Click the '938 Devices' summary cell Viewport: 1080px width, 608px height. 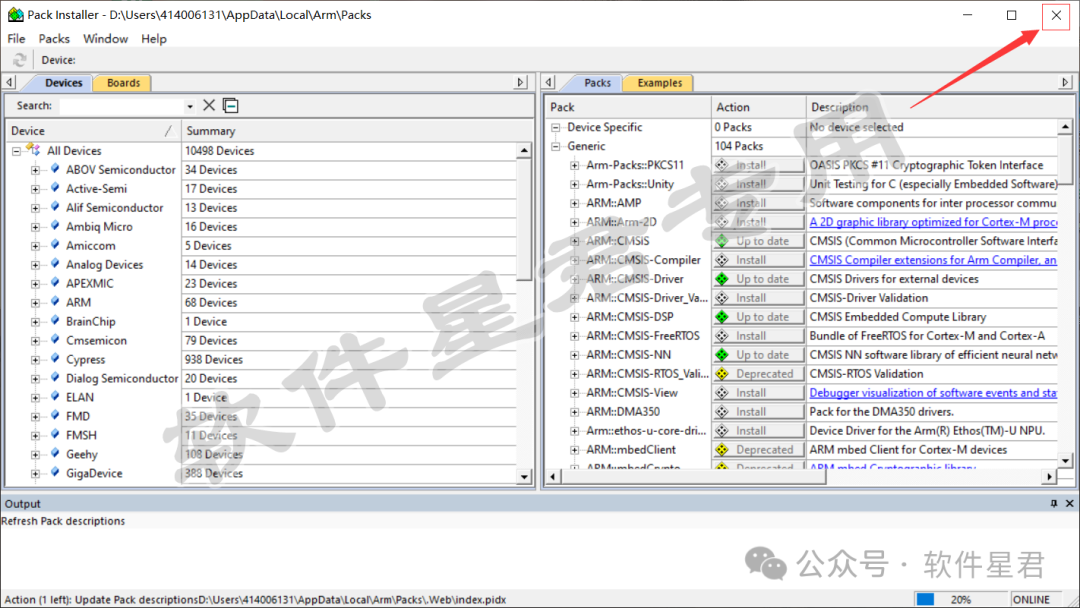click(214, 359)
